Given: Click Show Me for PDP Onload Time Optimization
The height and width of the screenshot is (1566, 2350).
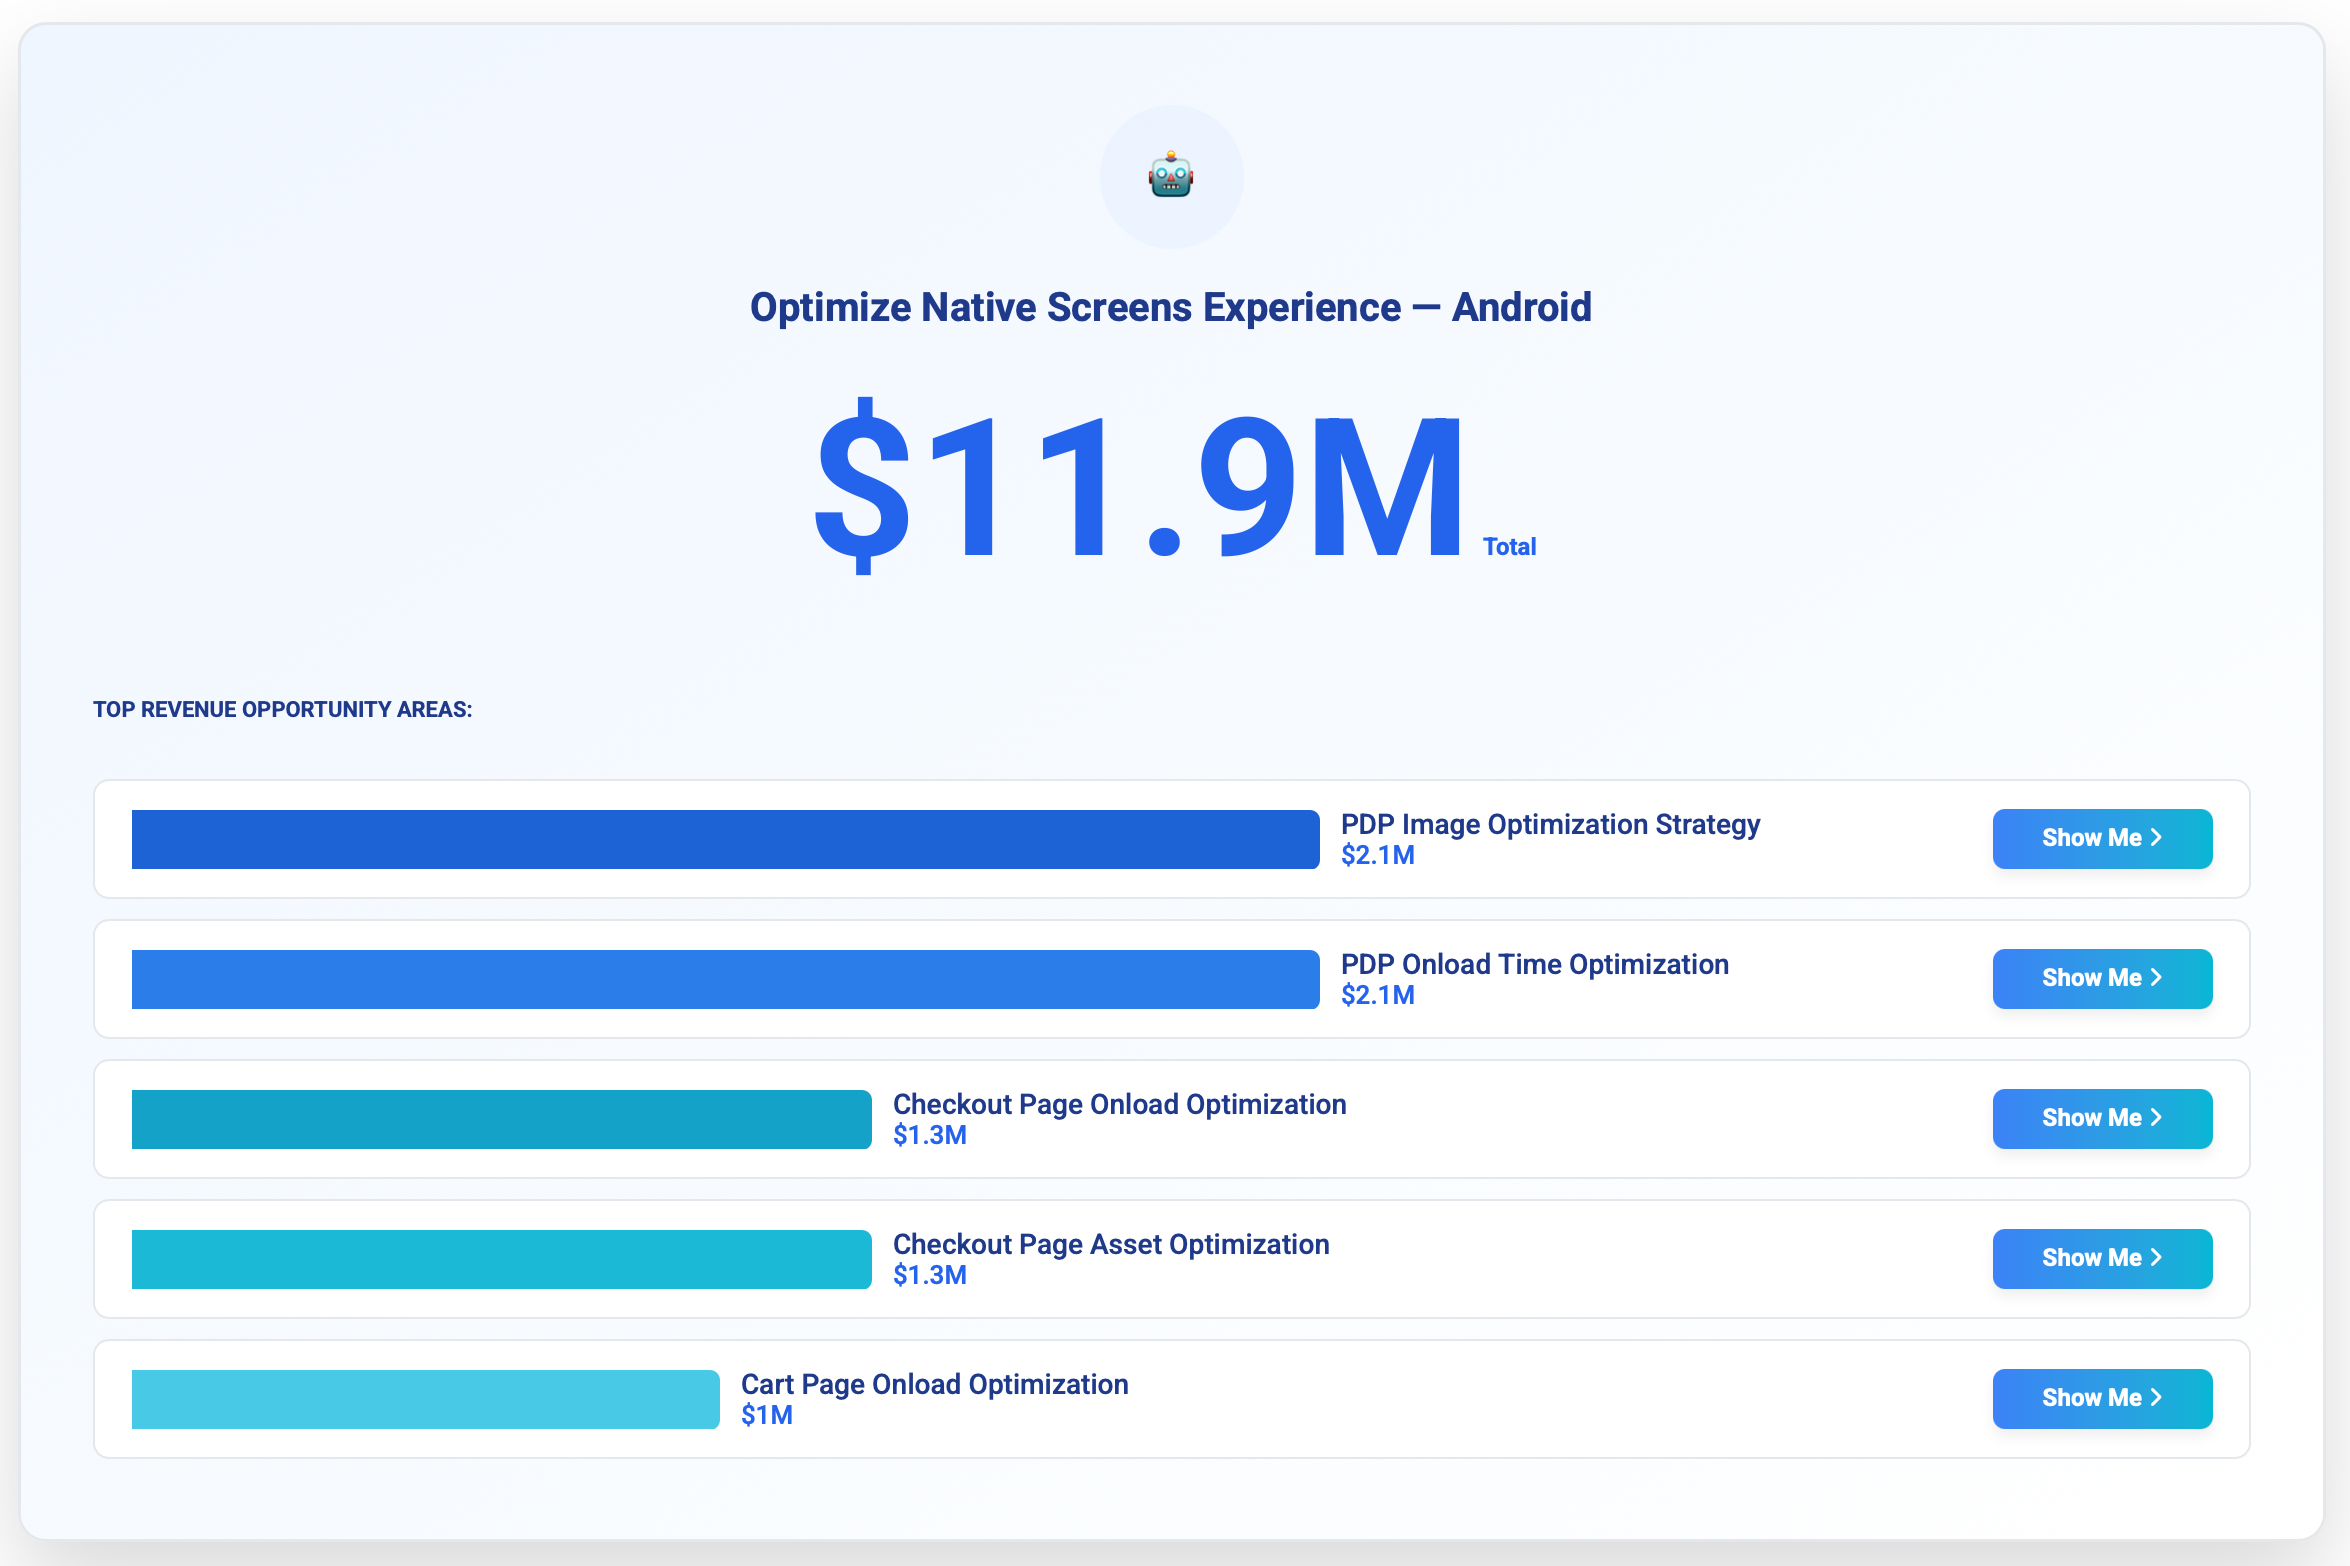Looking at the screenshot, I should [x=2102, y=978].
